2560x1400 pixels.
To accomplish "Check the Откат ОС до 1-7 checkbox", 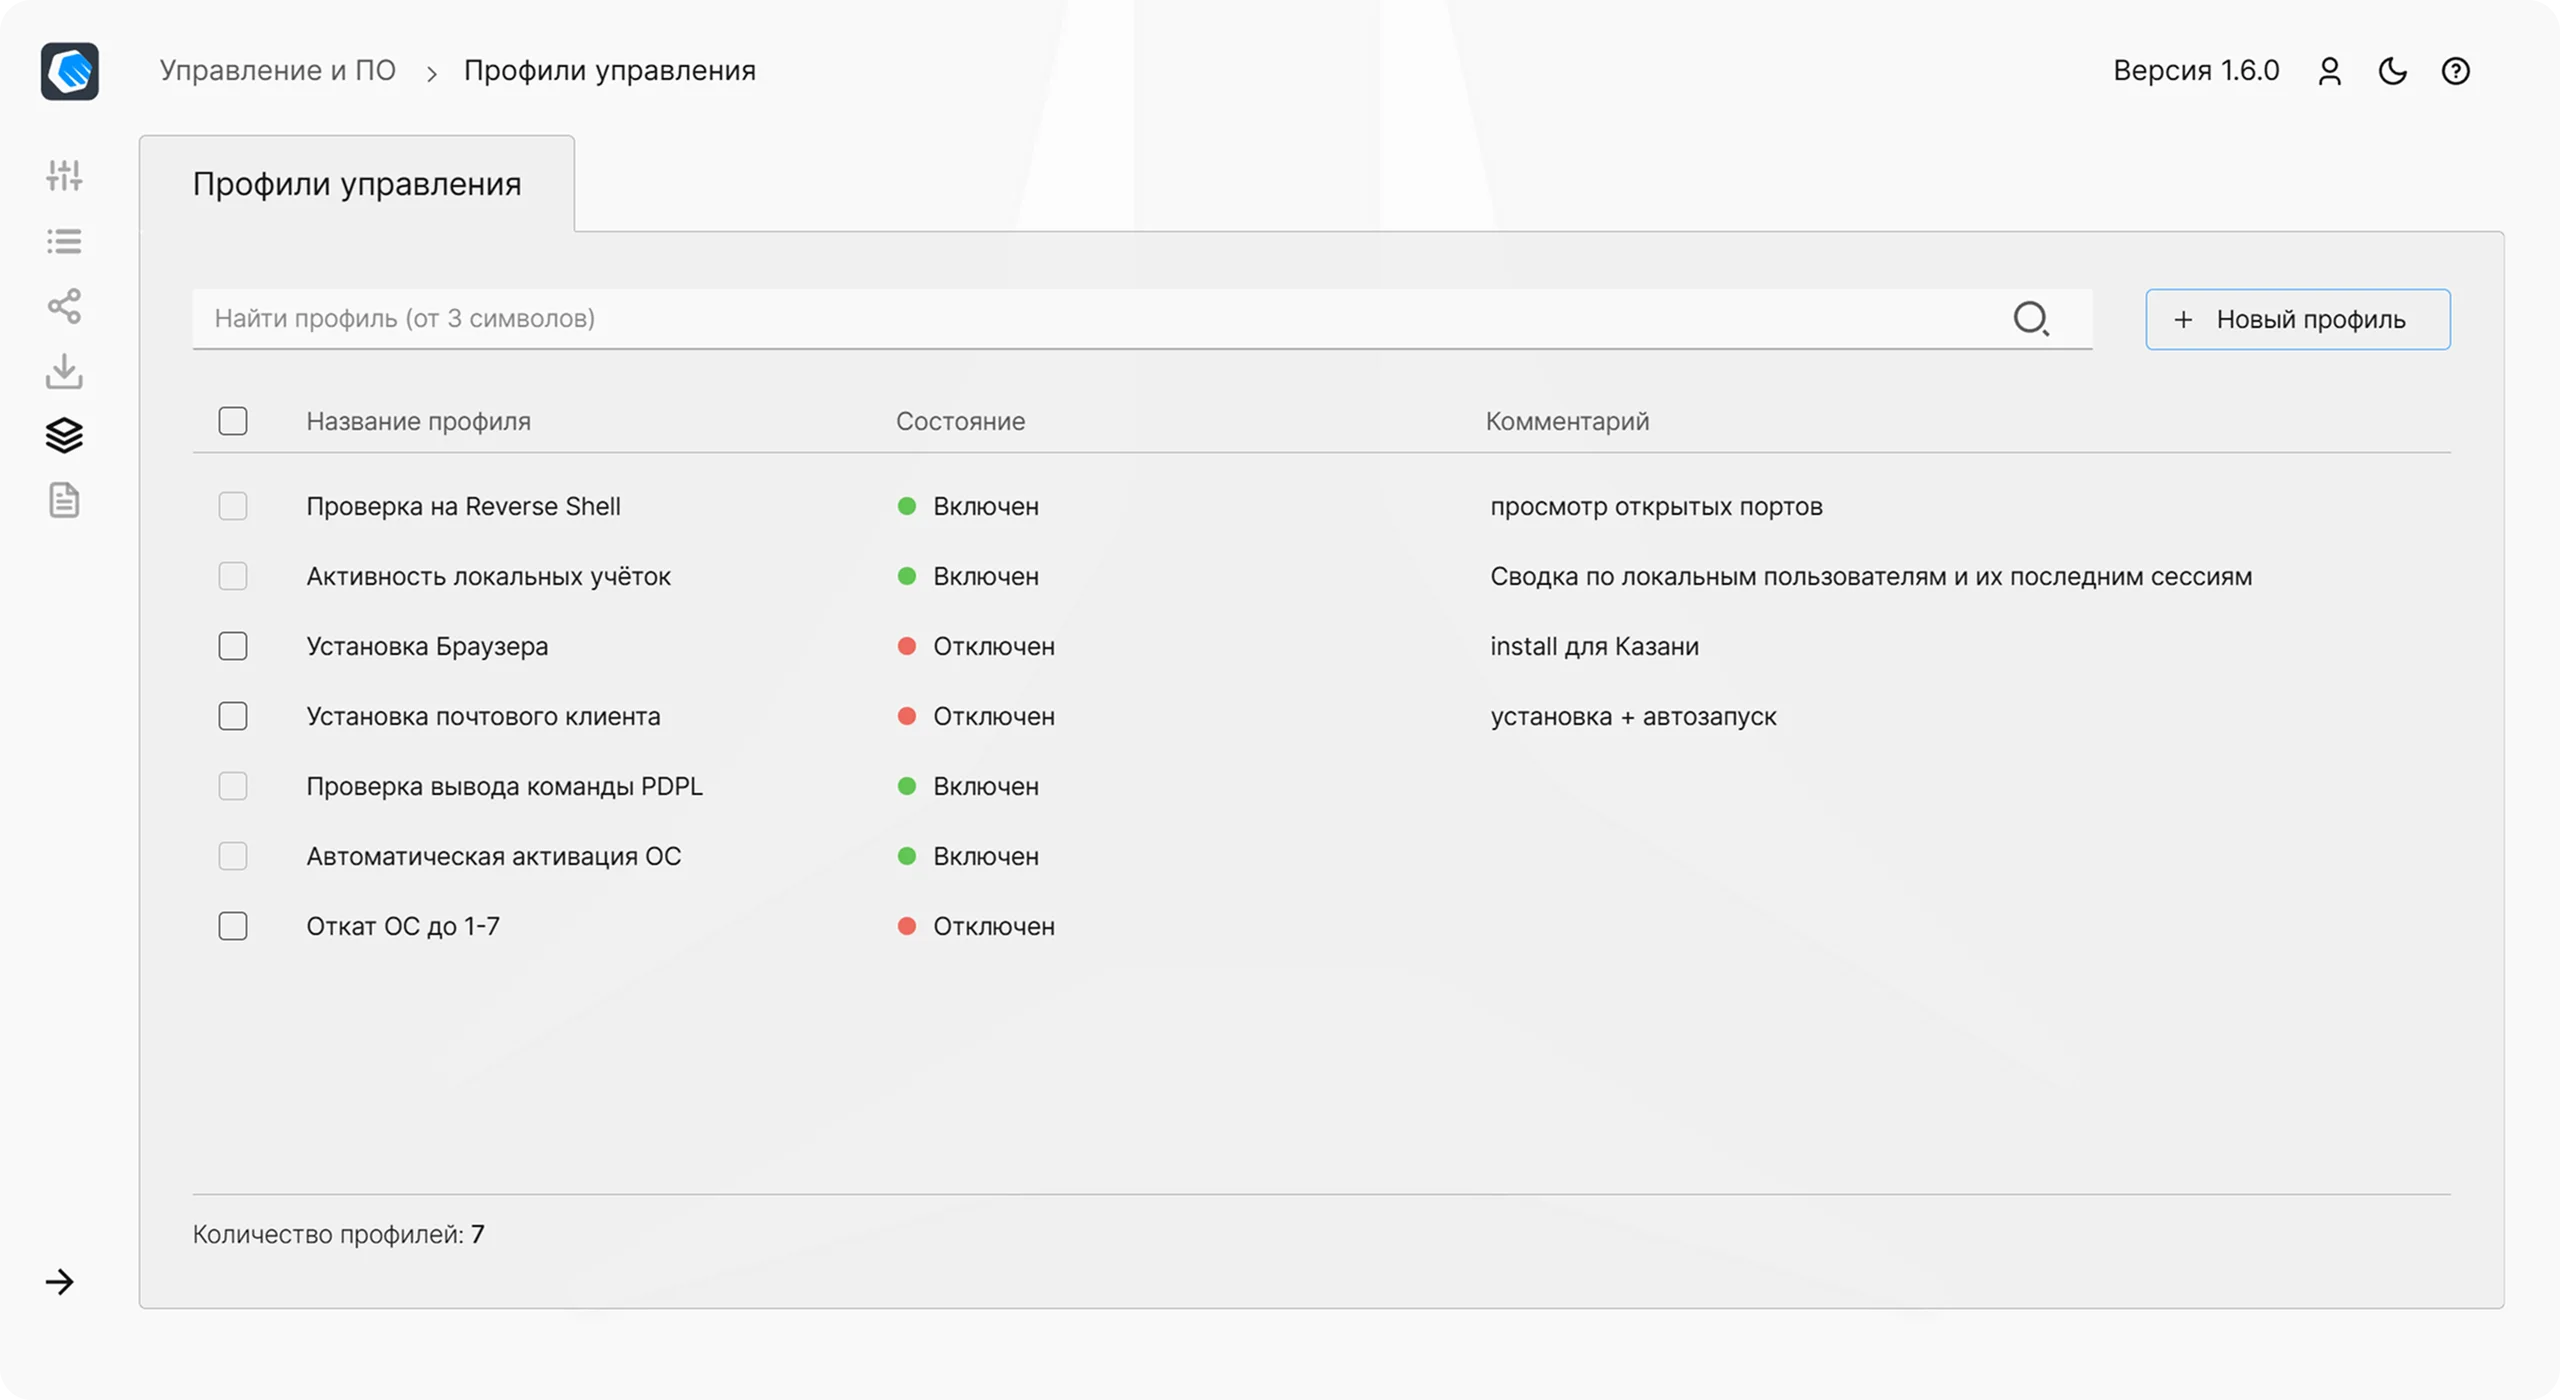I will point(233,926).
